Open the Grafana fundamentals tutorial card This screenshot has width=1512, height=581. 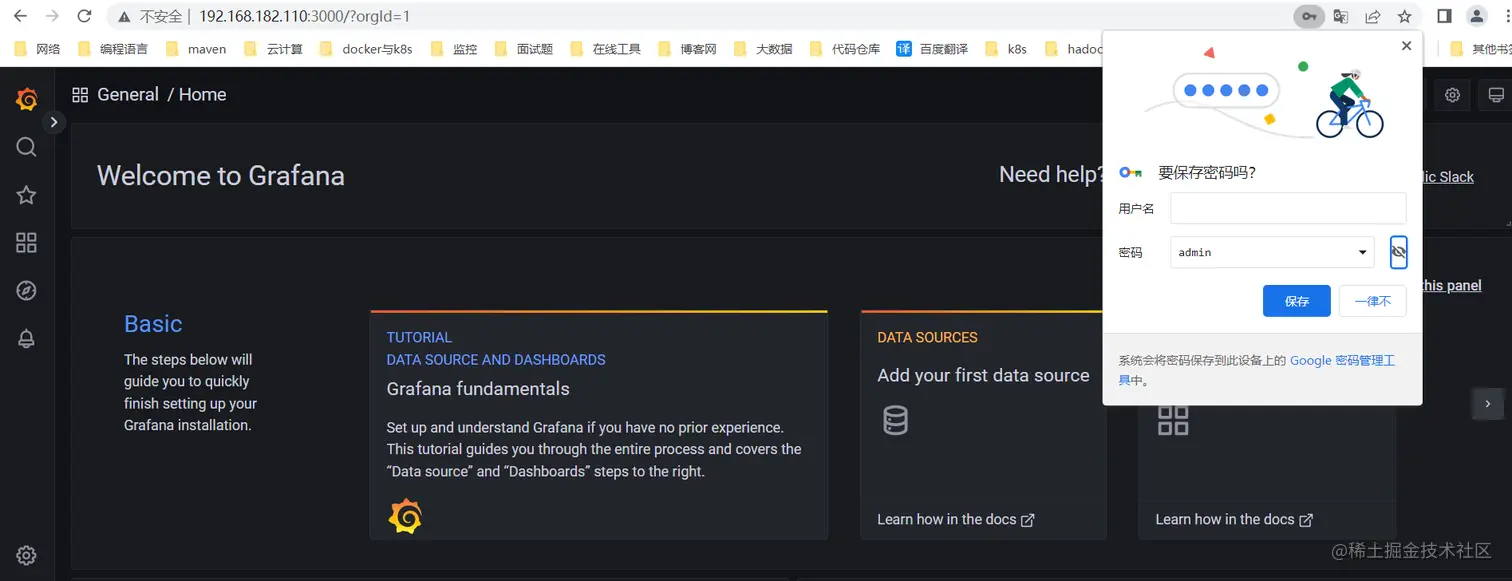[598, 425]
